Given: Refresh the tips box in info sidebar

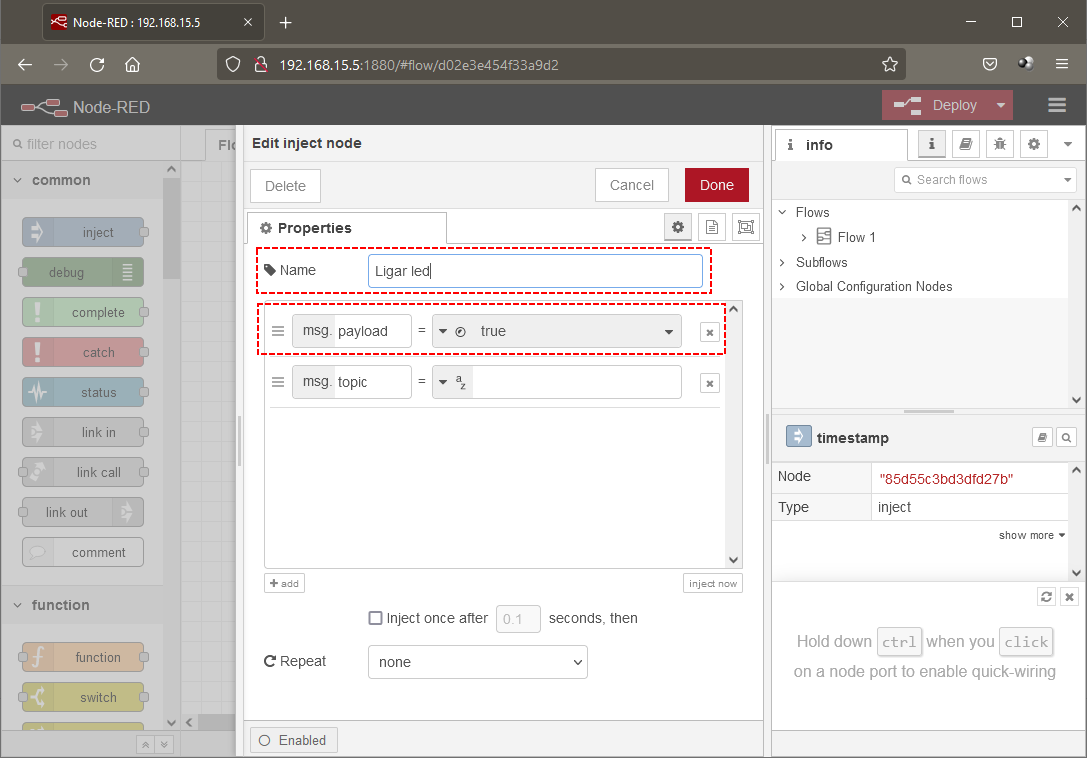Looking at the screenshot, I should tap(1046, 596).
